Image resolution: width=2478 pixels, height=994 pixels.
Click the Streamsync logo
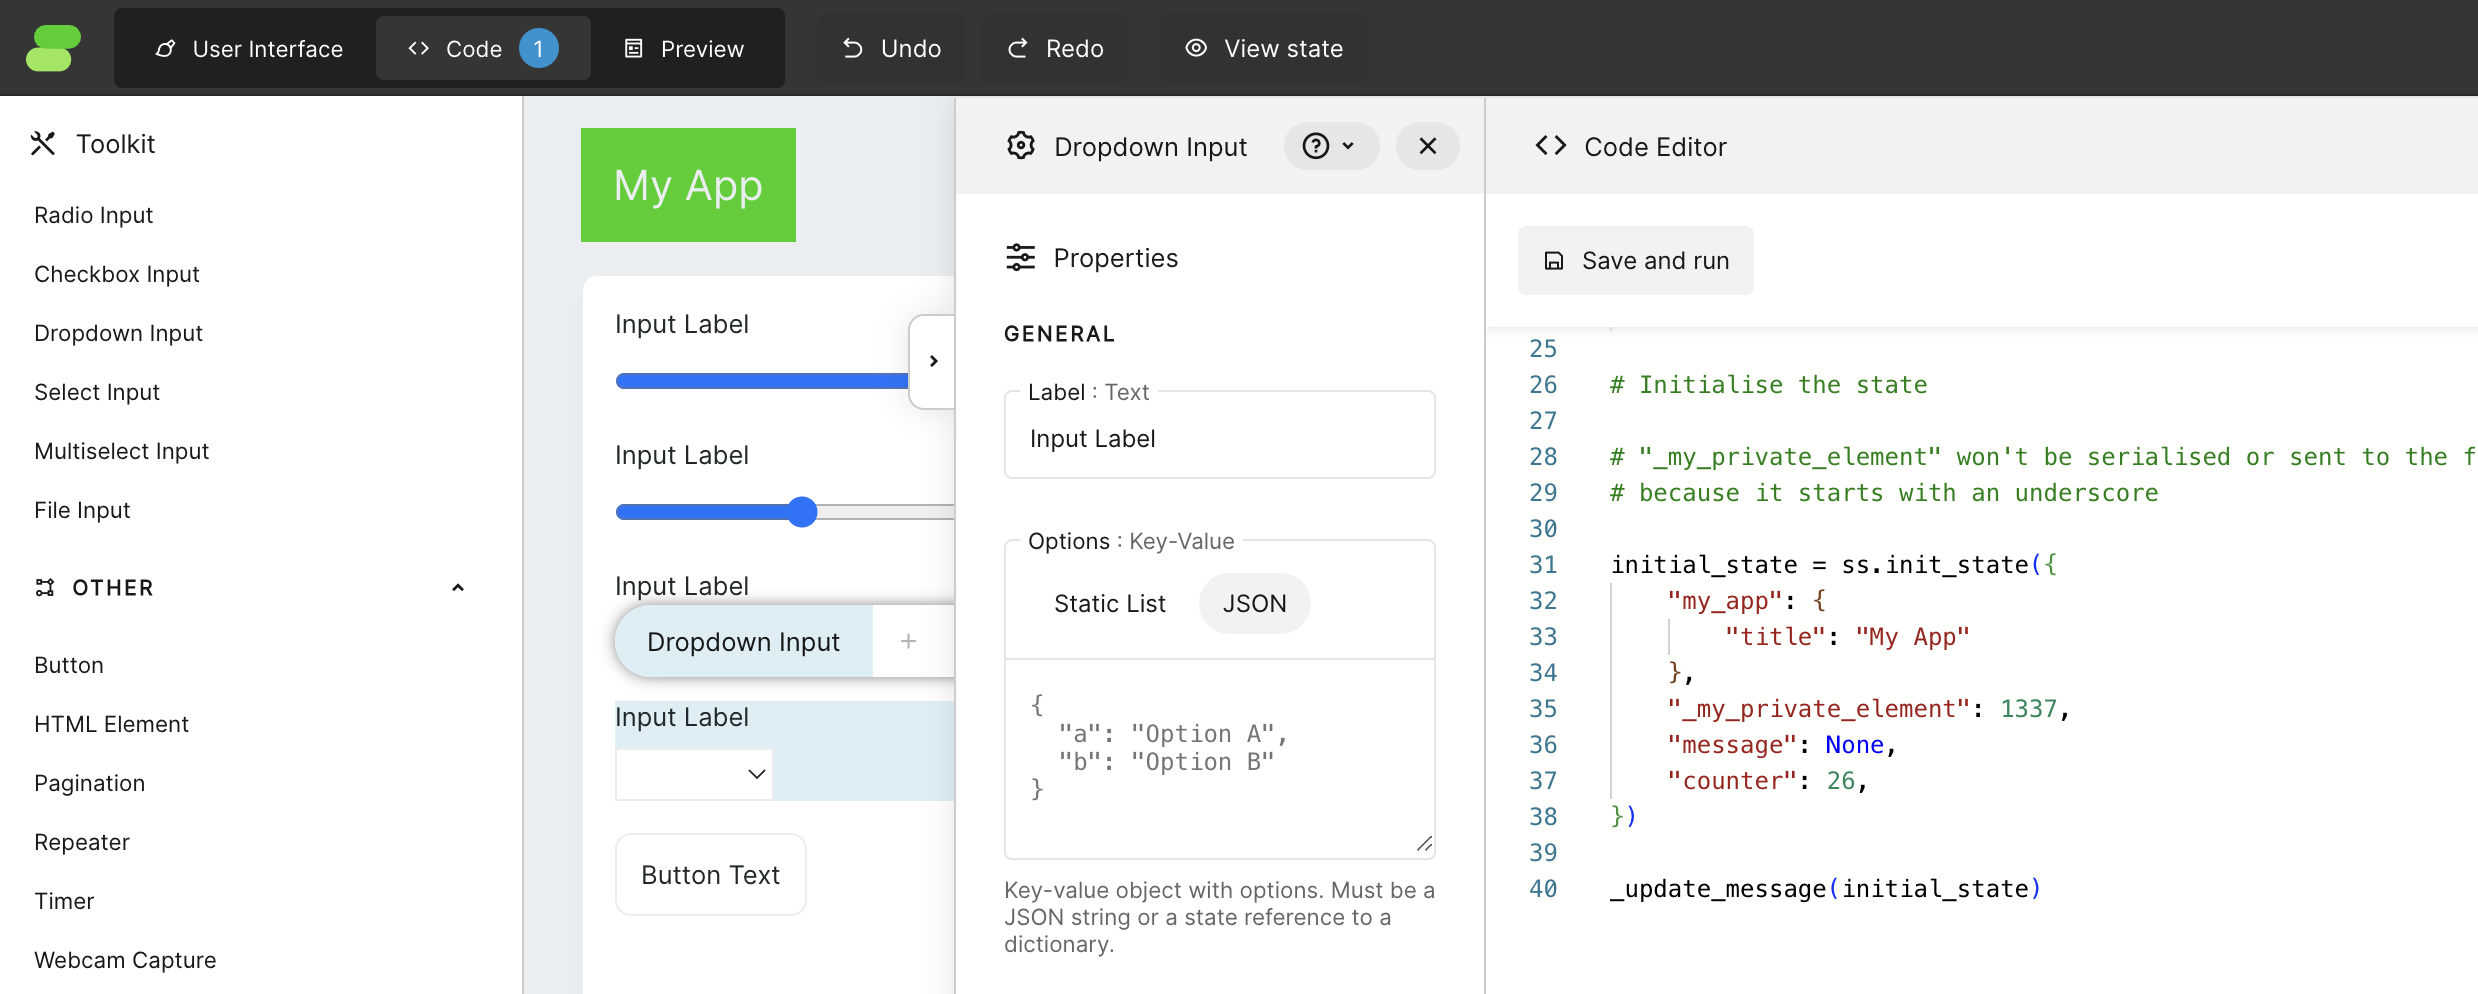(x=54, y=47)
